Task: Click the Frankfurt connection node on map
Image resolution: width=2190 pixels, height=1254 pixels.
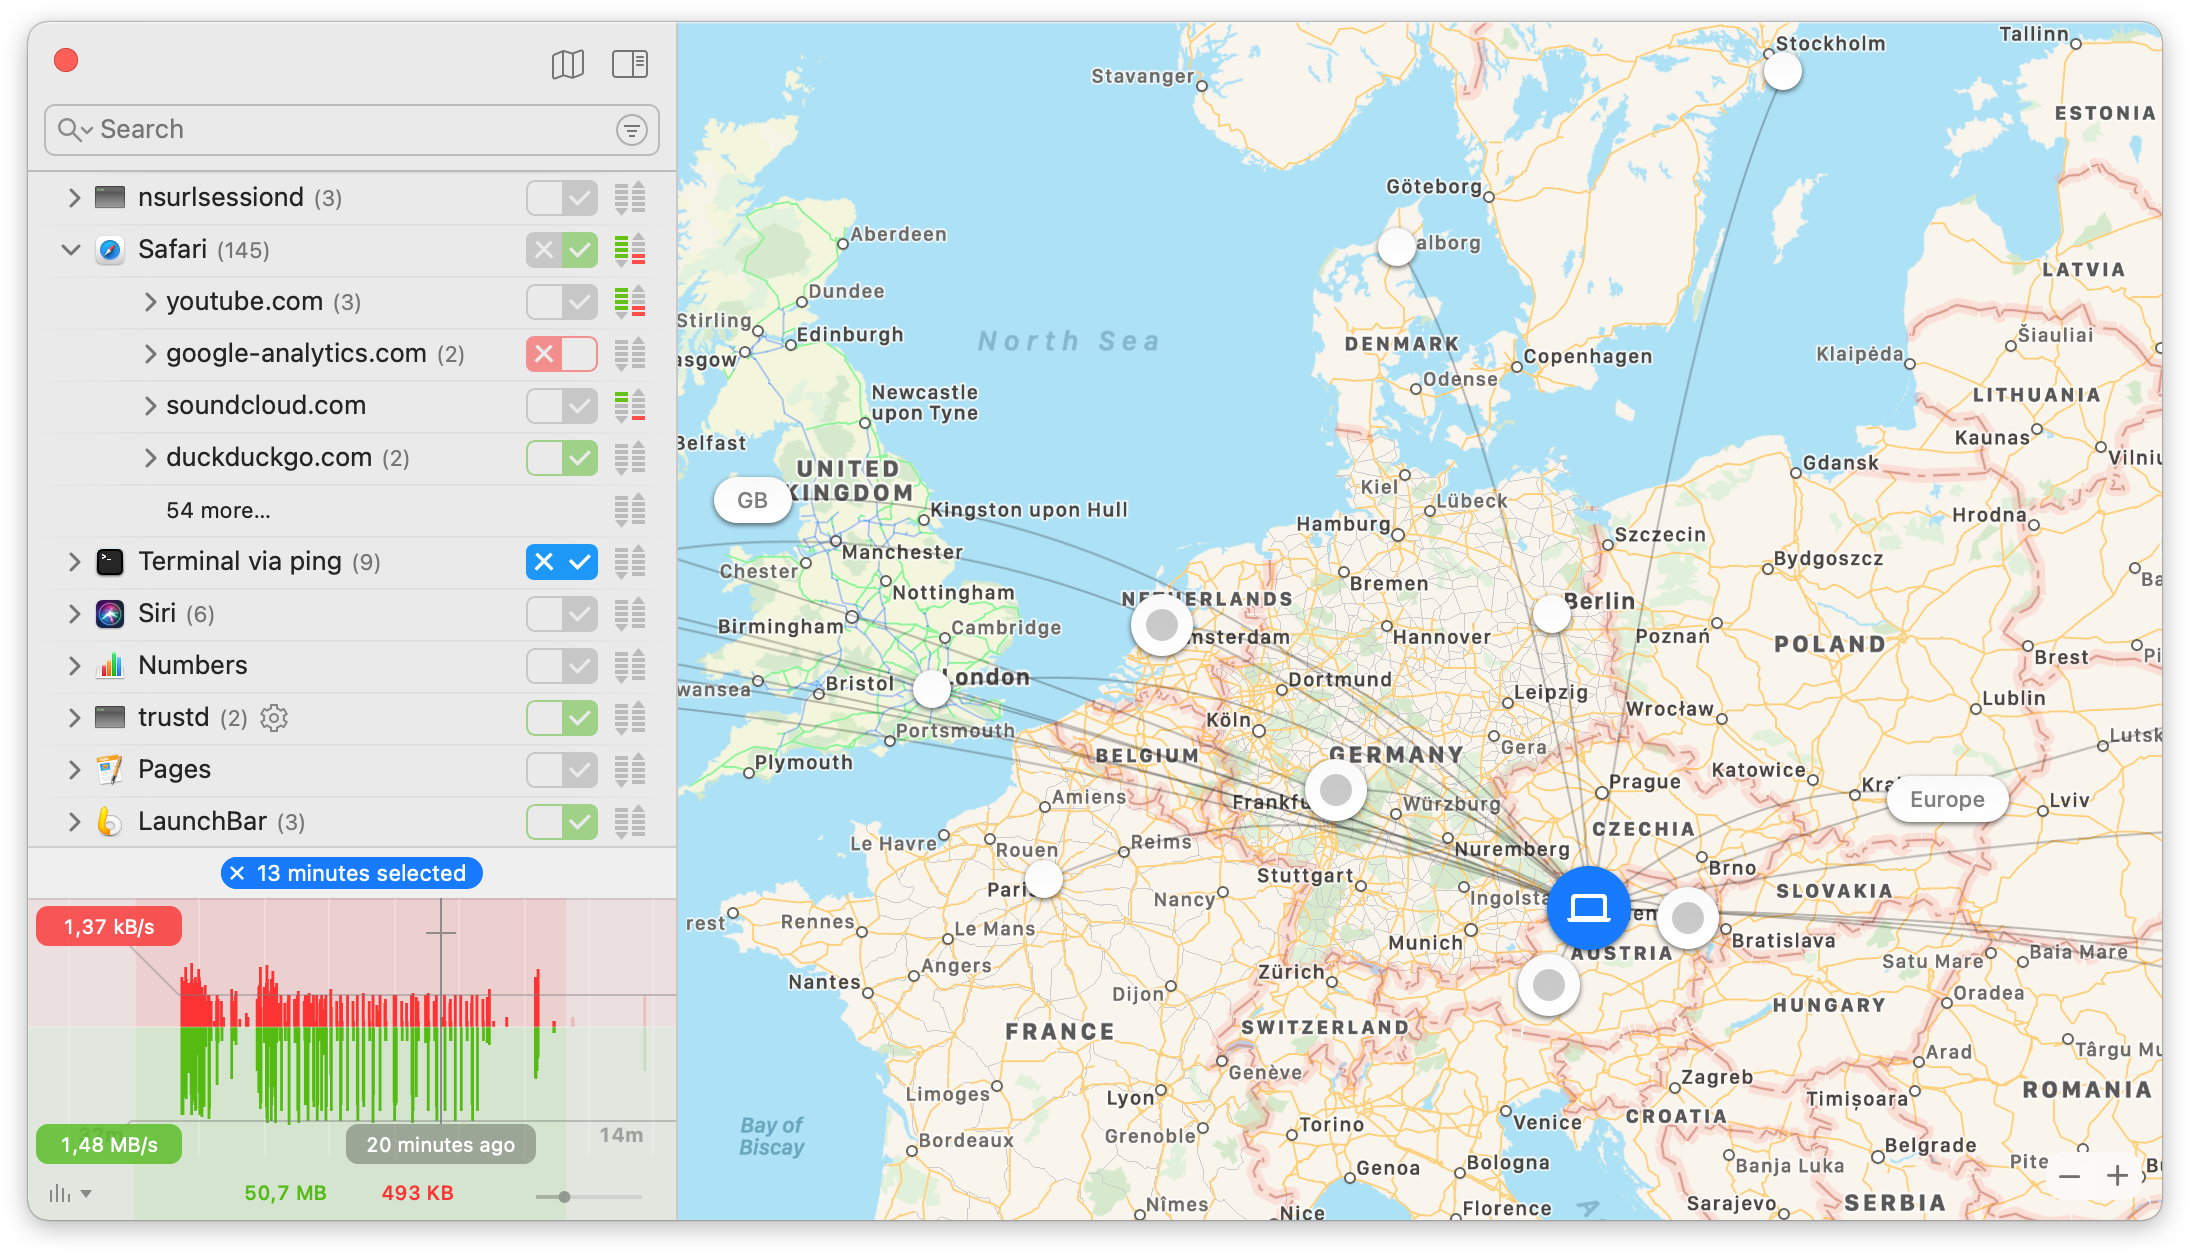Action: tap(1336, 790)
